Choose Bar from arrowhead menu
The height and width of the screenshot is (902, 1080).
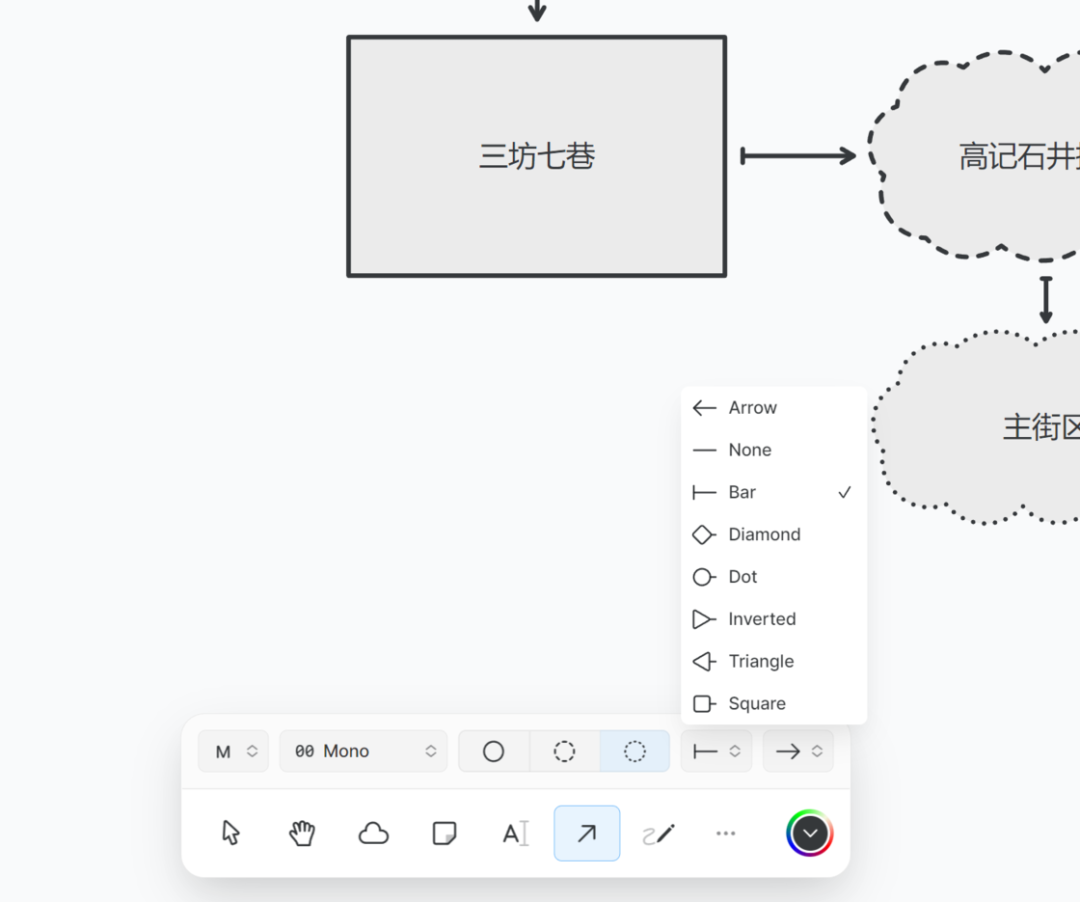pos(773,492)
